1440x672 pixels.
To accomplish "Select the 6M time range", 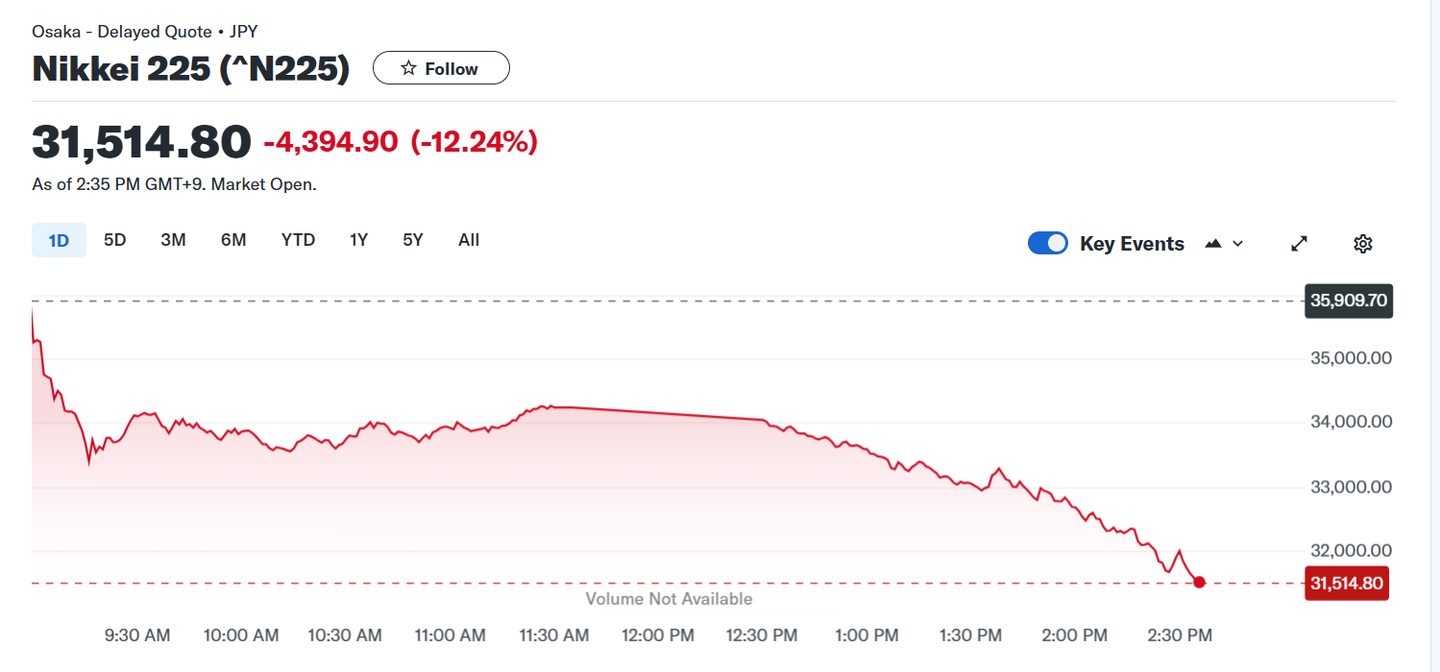I will [x=233, y=240].
